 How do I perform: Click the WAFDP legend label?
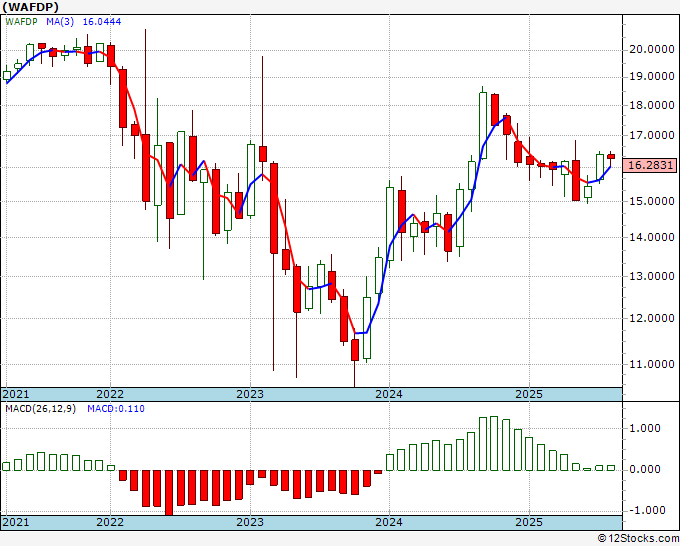[21, 22]
